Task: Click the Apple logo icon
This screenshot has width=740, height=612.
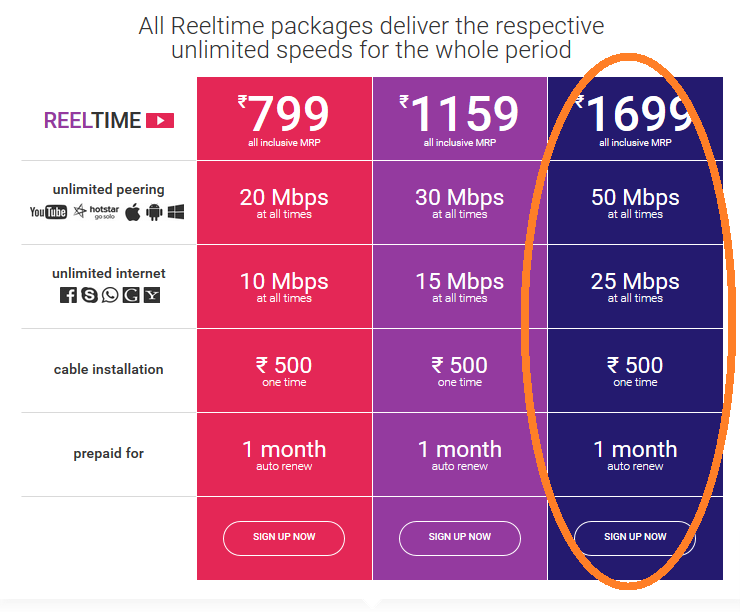Action: click(x=133, y=212)
